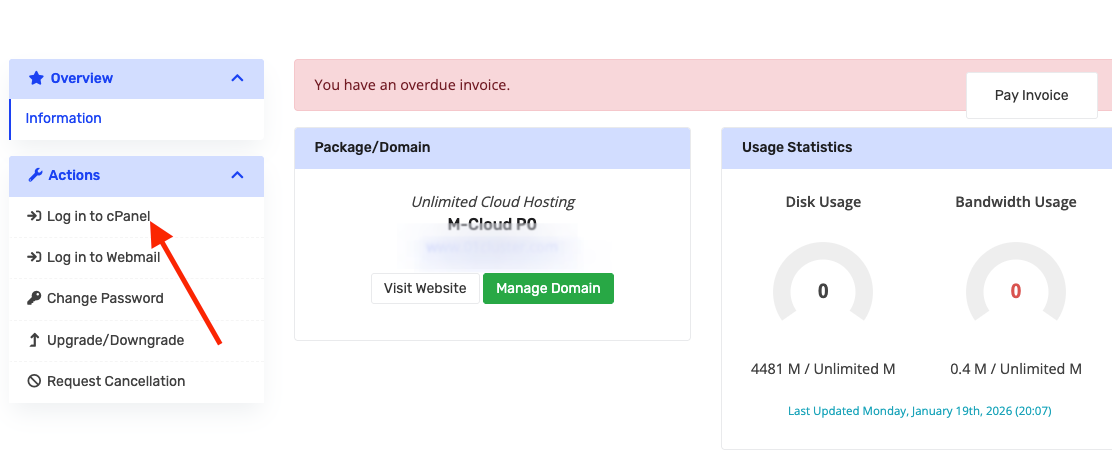Select Log in to cPanel
Image resolution: width=1112 pixels, height=466 pixels.
[137, 216]
